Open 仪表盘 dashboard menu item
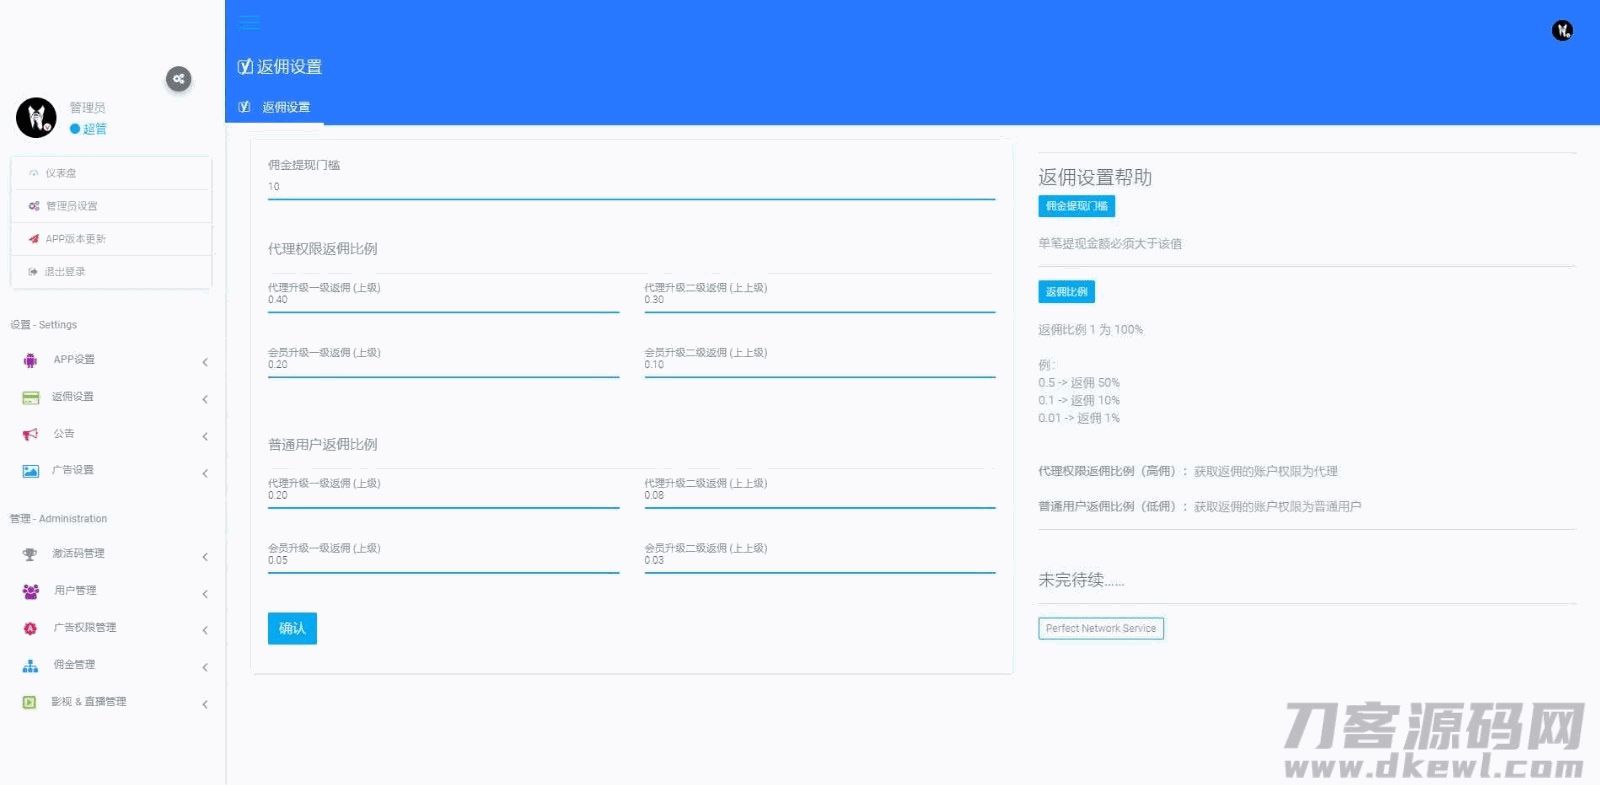Image resolution: width=1600 pixels, height=785 pixels. coord(60,173)
